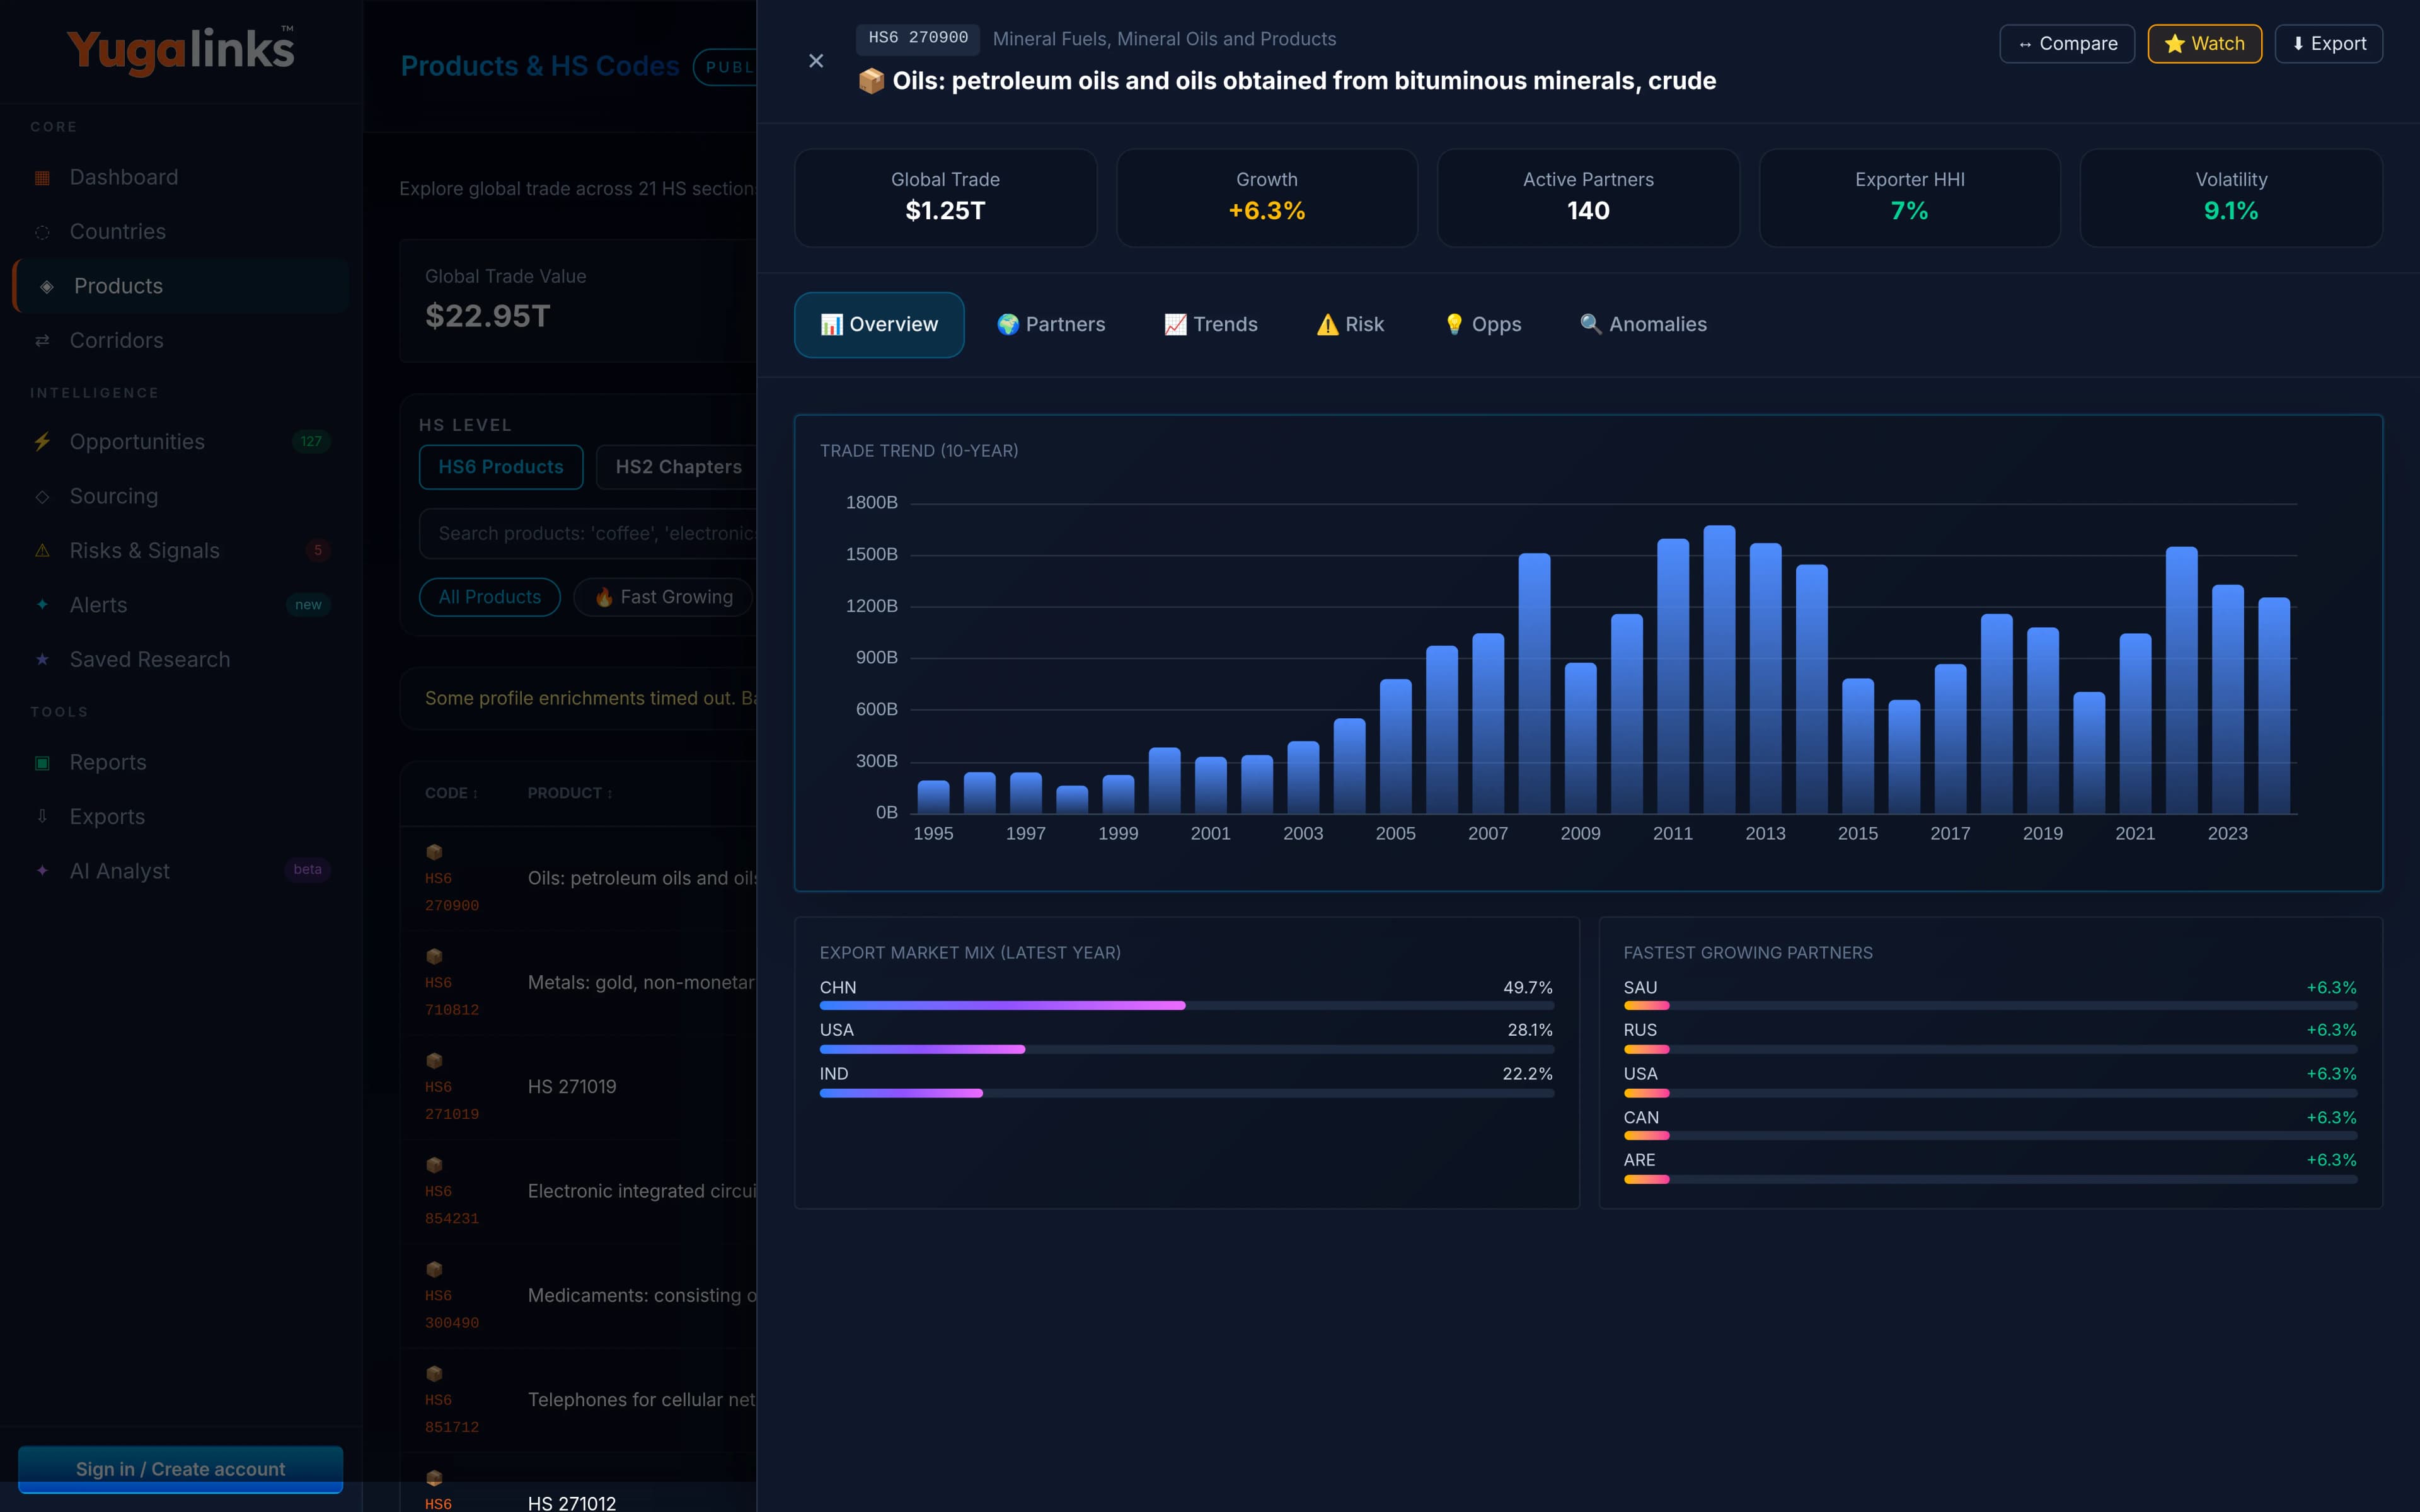2420x1512 pixels.
Task: Click the USA export share bar
Action: (x=1186, y=1049)
